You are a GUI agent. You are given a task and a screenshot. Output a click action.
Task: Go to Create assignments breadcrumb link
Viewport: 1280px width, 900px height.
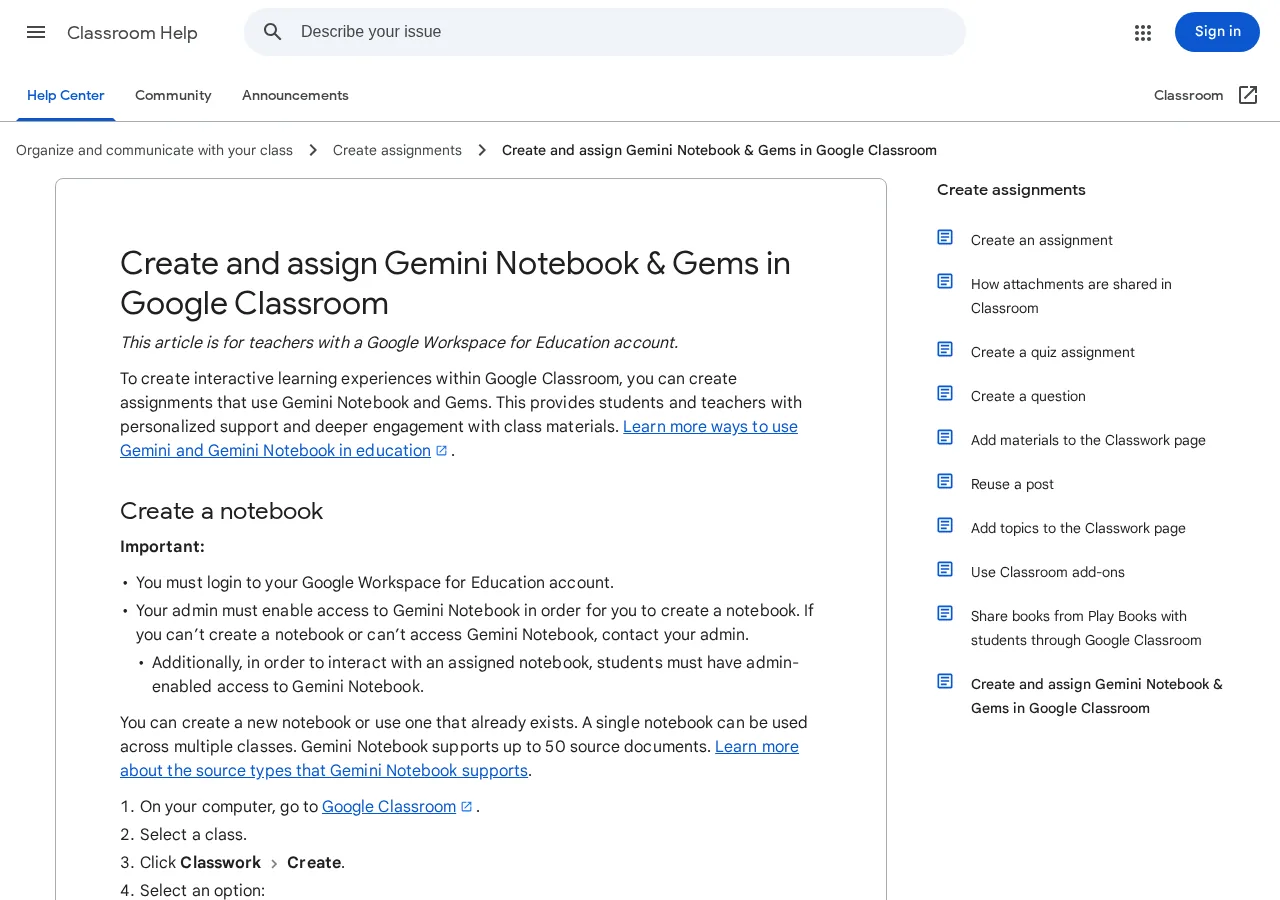397,150
